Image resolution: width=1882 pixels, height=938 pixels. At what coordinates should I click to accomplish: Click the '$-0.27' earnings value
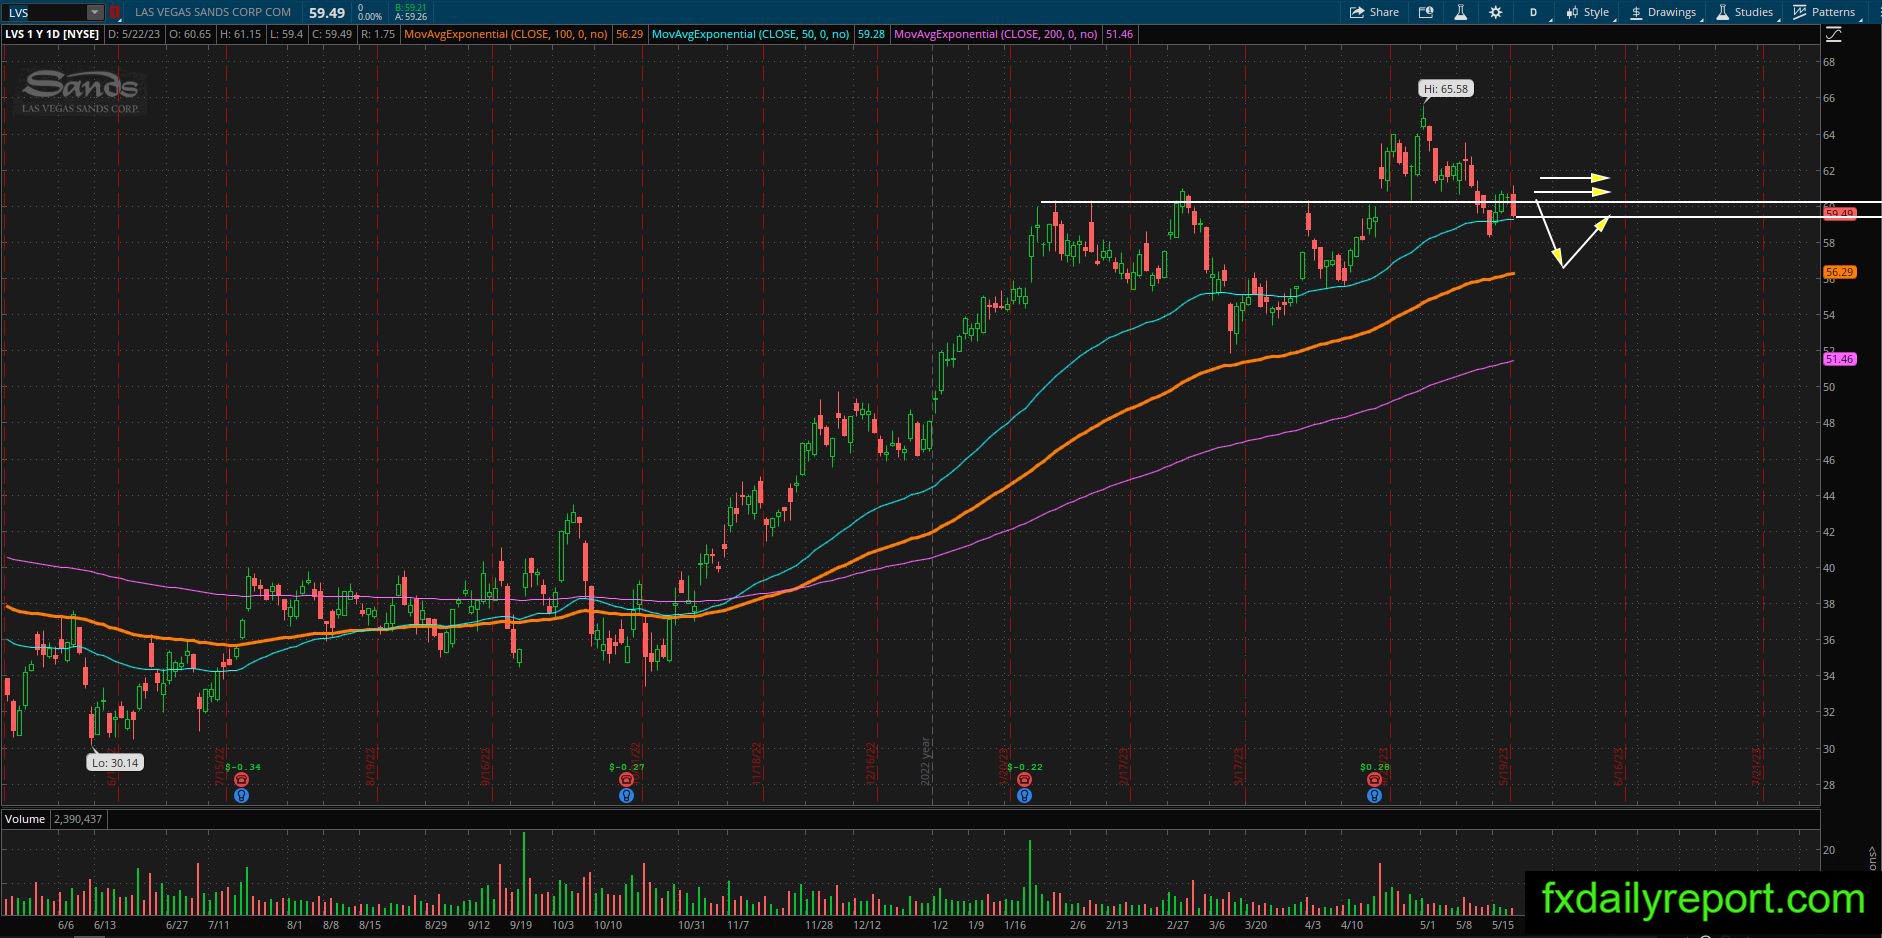(626, 767)
